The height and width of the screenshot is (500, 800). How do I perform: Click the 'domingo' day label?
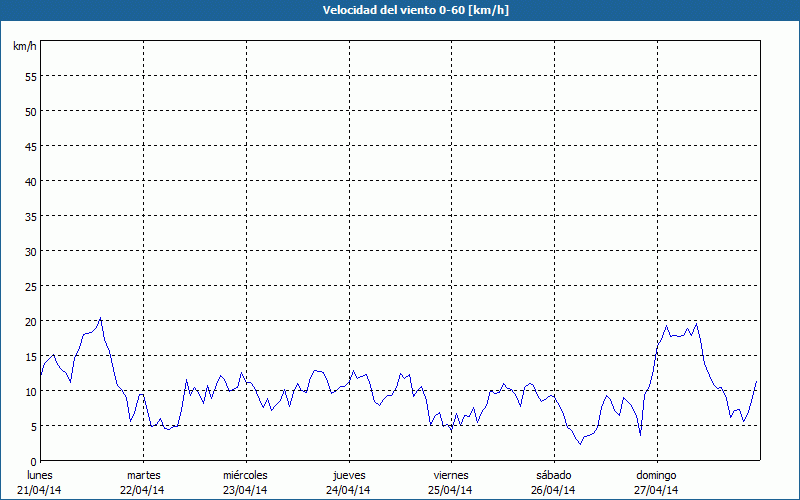[657, 474]
